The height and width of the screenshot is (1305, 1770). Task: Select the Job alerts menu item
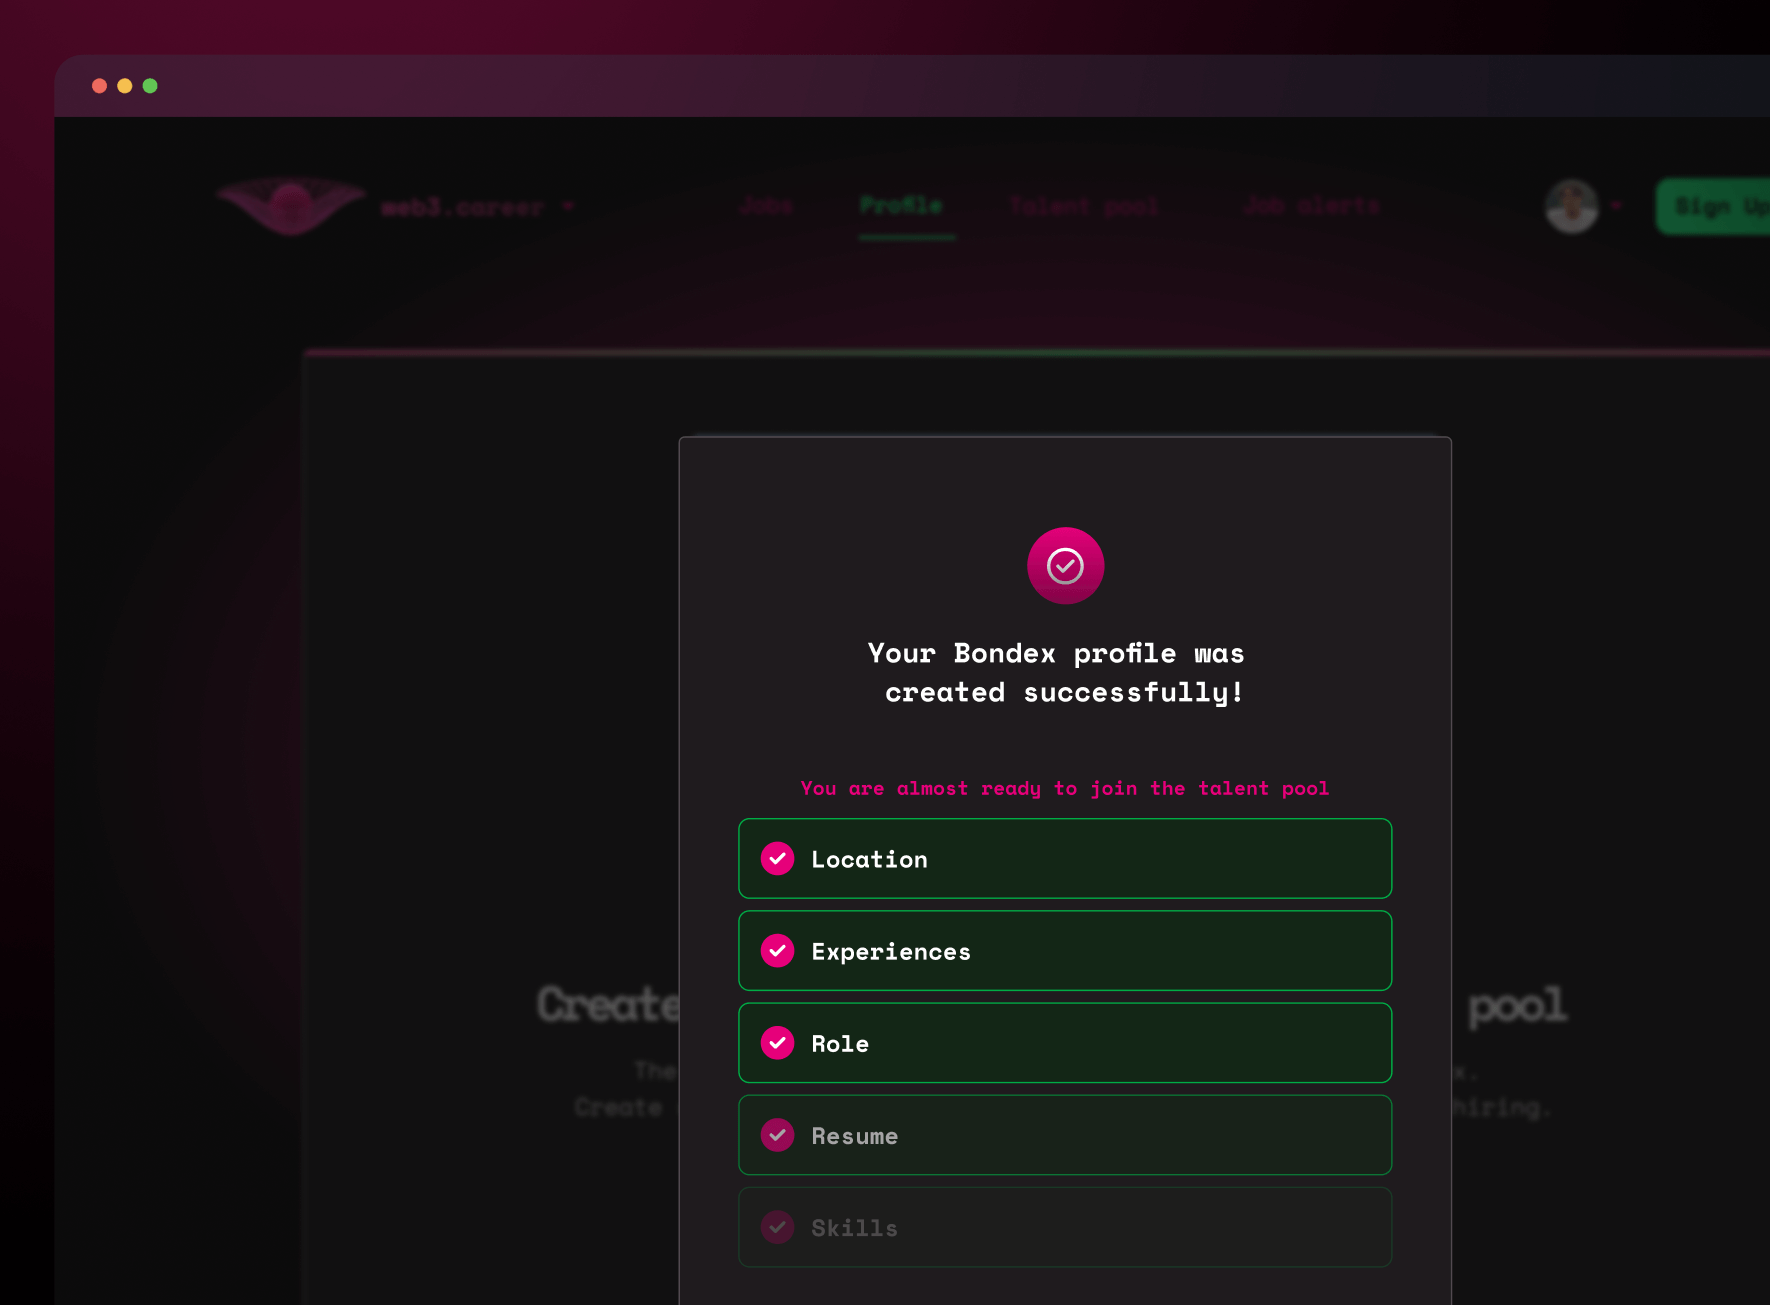[1311, 206]
